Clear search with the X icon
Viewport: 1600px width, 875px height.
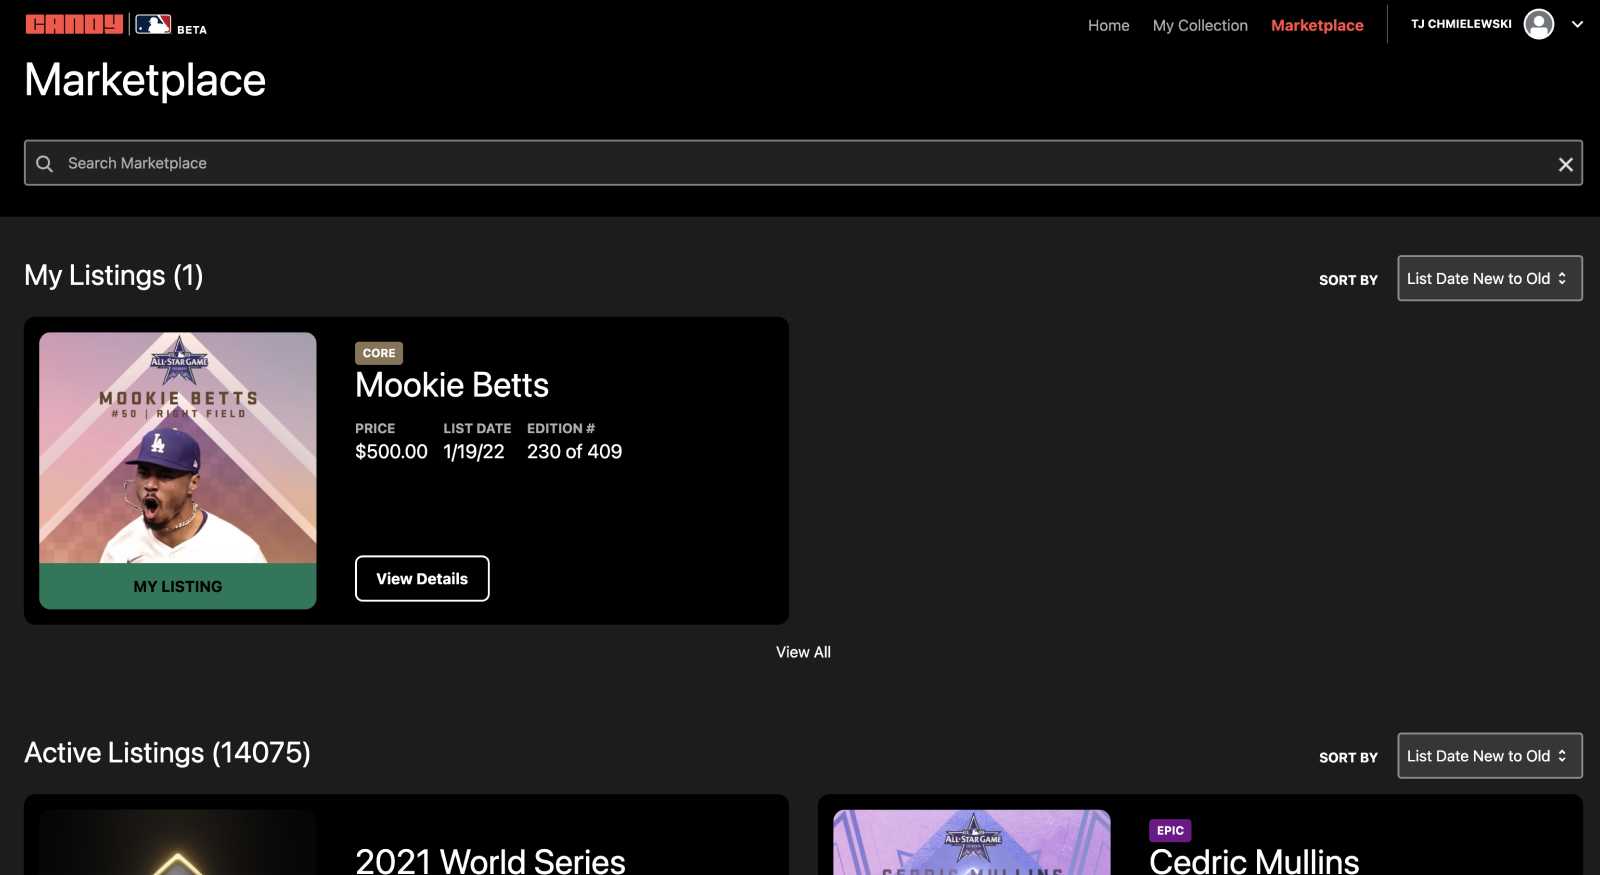pyautogui.click(x=1565, y=165)
